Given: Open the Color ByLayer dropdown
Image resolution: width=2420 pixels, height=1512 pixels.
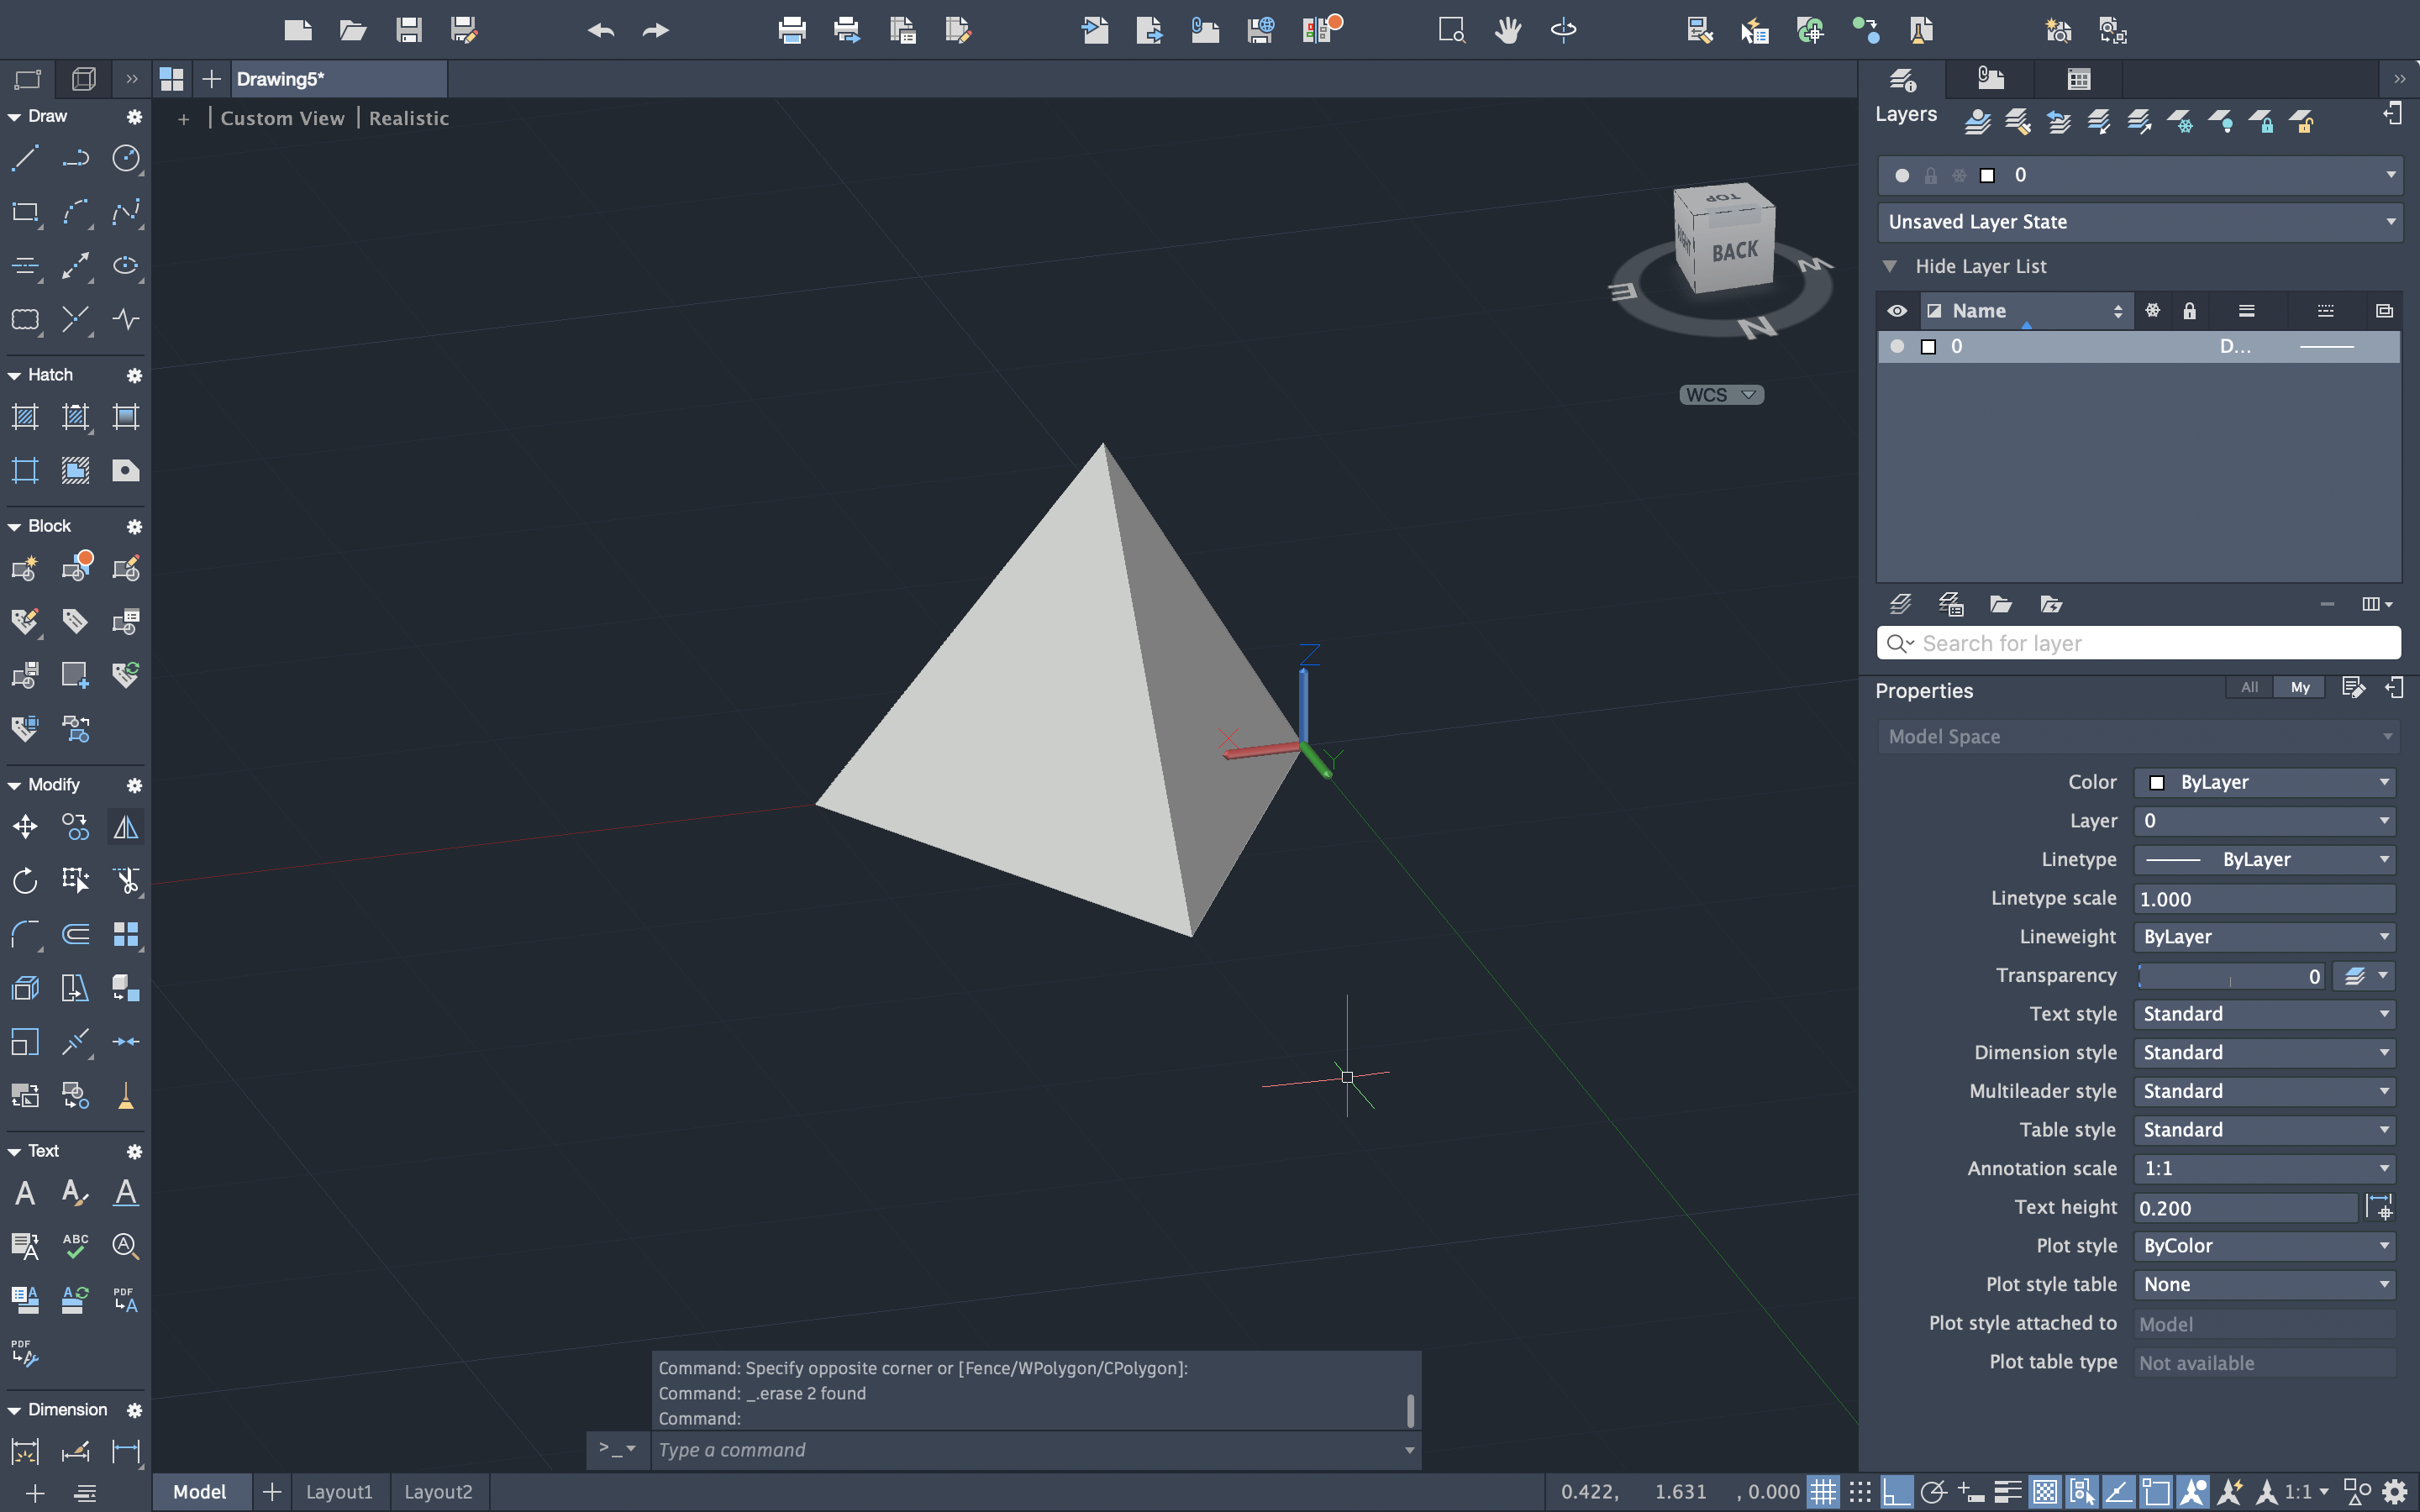Looking at the screenshot, I should point(2265,782).
